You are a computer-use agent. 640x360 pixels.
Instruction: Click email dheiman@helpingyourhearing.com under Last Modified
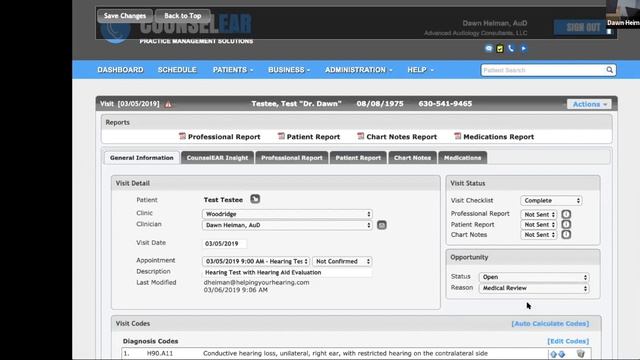point(256,282)
